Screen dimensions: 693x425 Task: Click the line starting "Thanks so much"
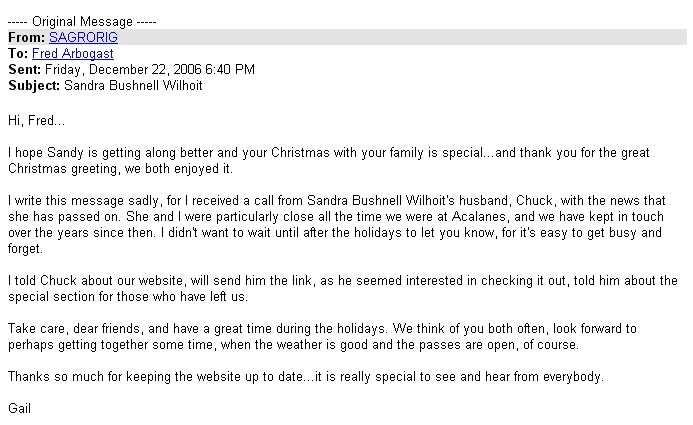pyautogui.click(x=306, y=376)
